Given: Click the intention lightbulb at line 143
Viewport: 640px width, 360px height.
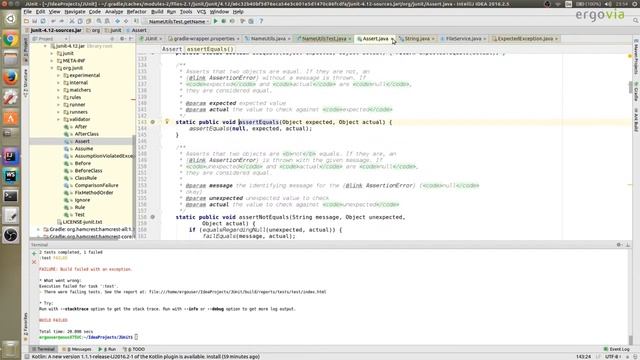Looking at the screenshot, I should pyautogui.click(x=167, y=122).
